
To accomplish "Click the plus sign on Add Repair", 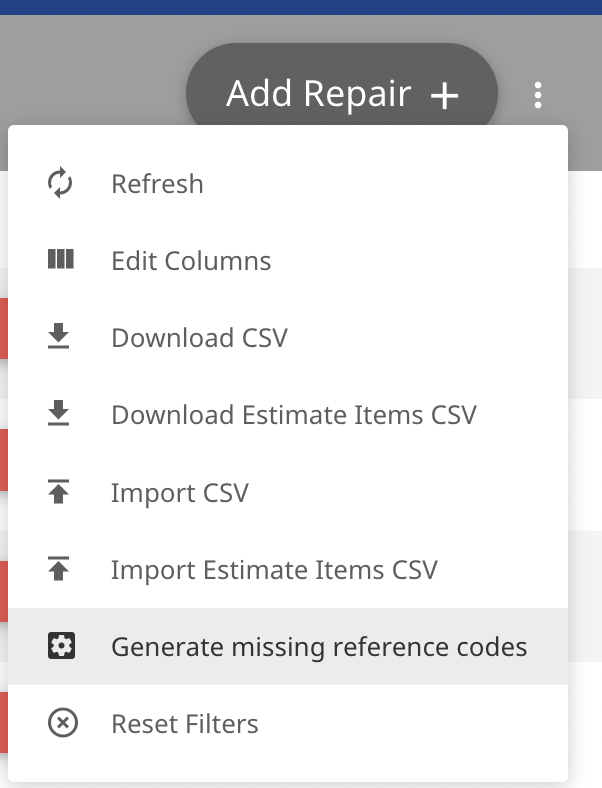I will (445, 95).
